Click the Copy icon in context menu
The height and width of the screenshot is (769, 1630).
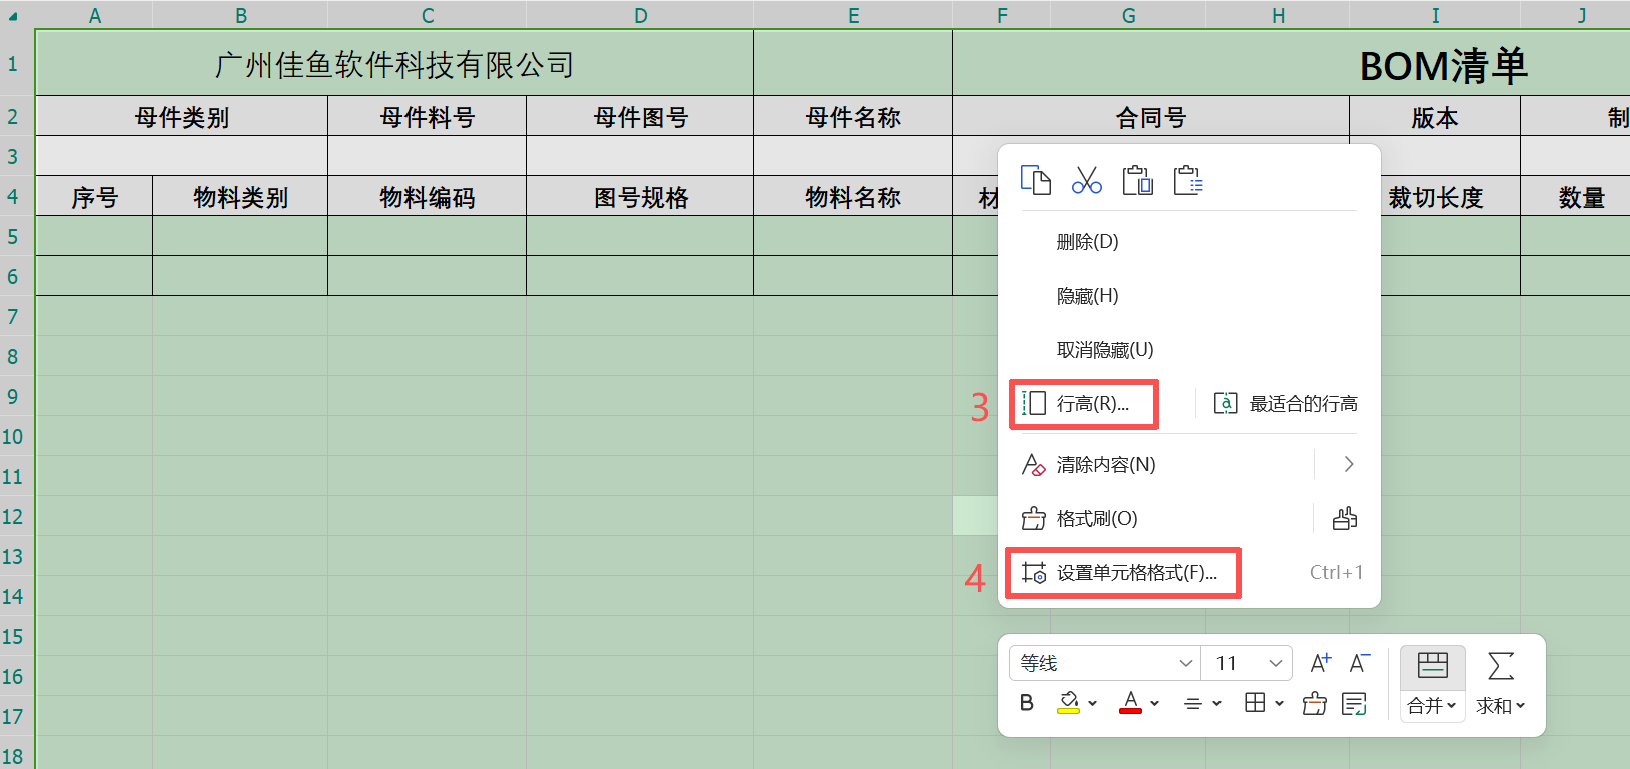[x=1035, y=180]
